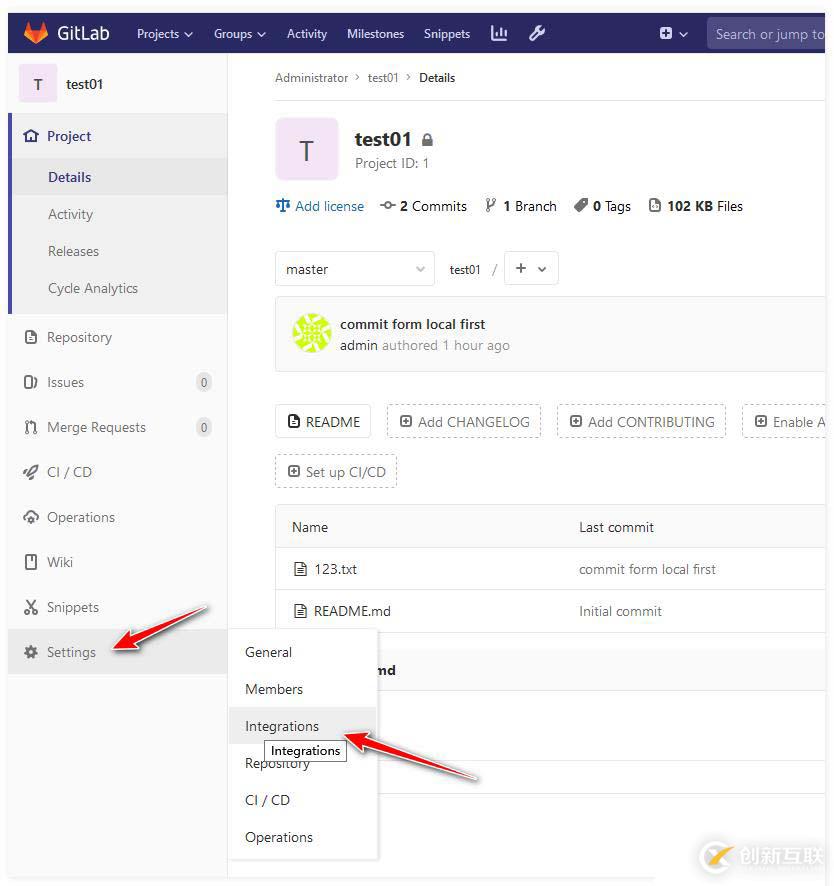
Task: Click the Add CHANGELOG button
Action: click(464, 422)
